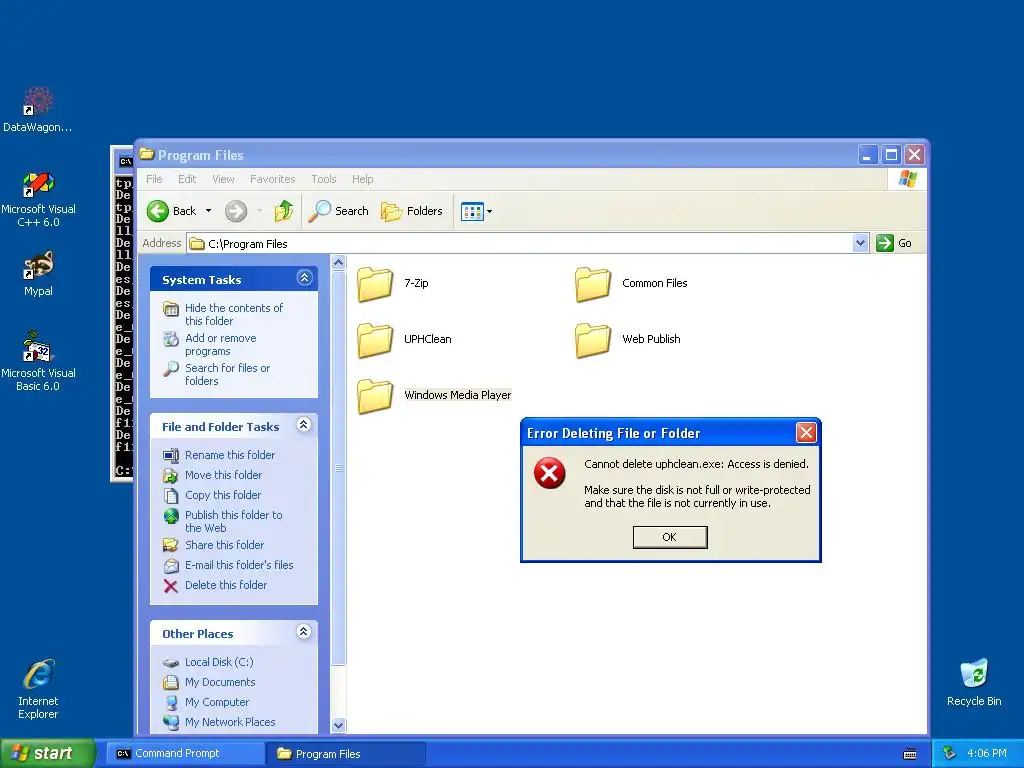
Task: Open the Back history dropdown arrow
Action: (208, 211)
